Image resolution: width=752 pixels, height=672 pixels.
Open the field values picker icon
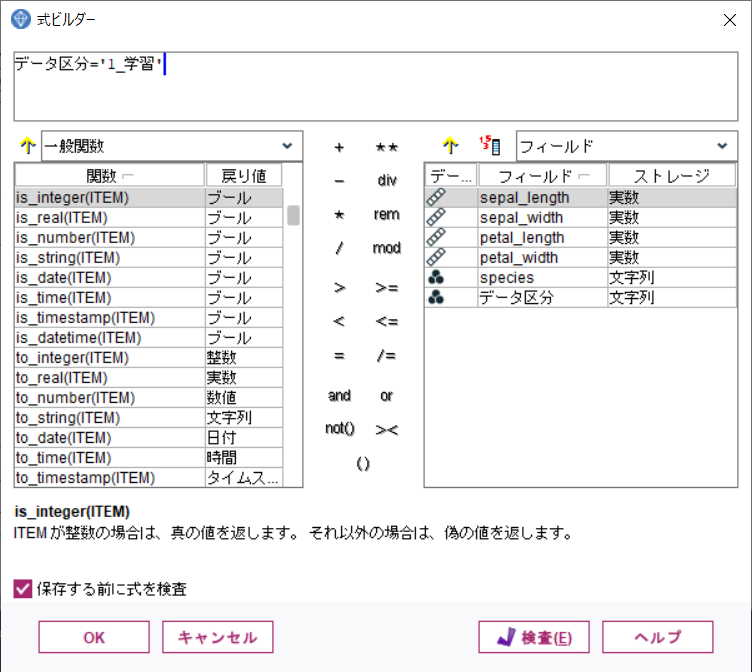click(490, 146)
